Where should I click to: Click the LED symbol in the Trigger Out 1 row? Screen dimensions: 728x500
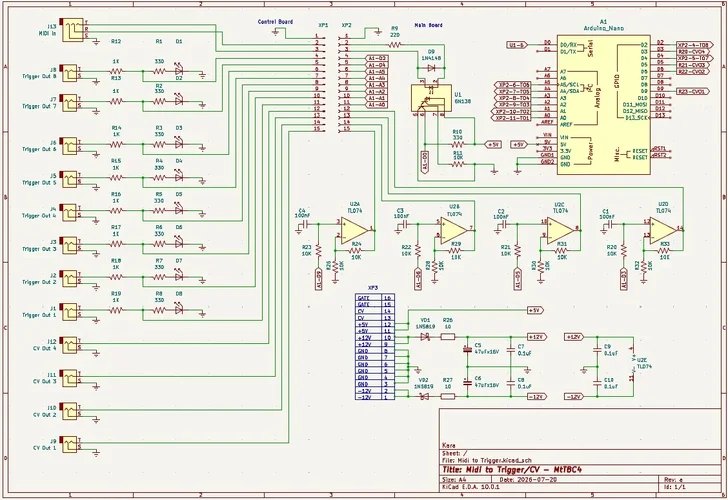(x=179, y=310)
